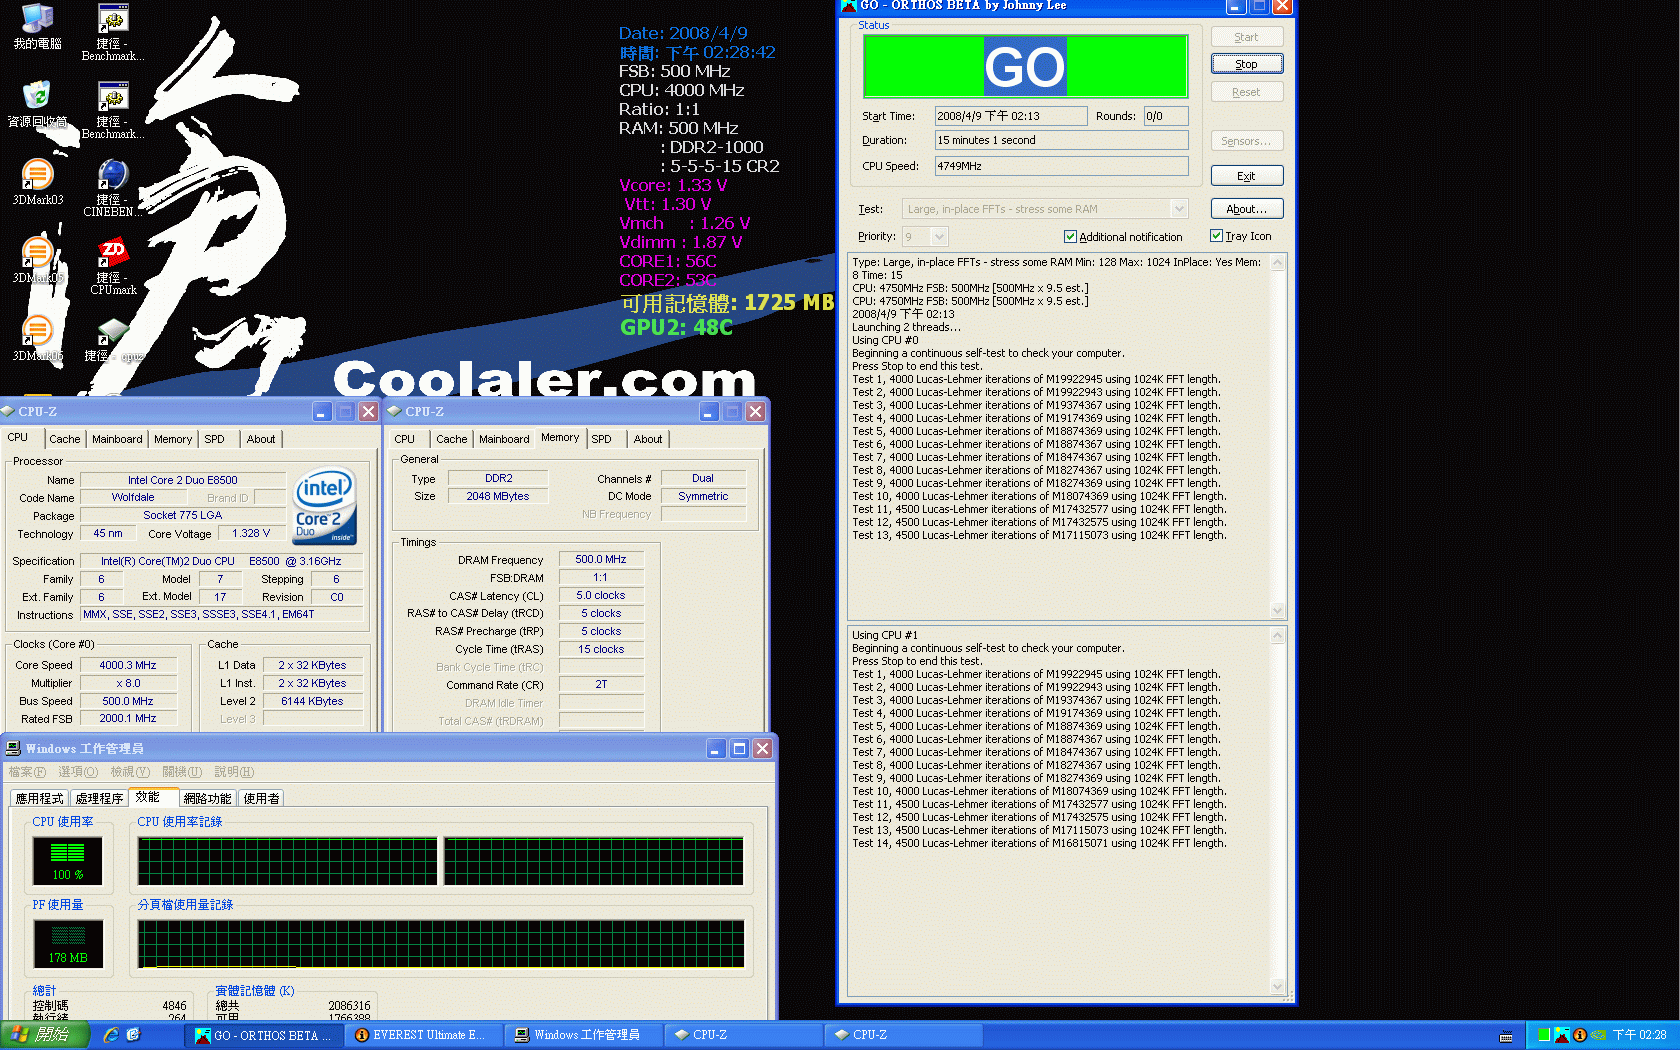1680x1050 pixels.
Task: Open SPD tab in CPU-Z memory window
Action: point(601,439)
